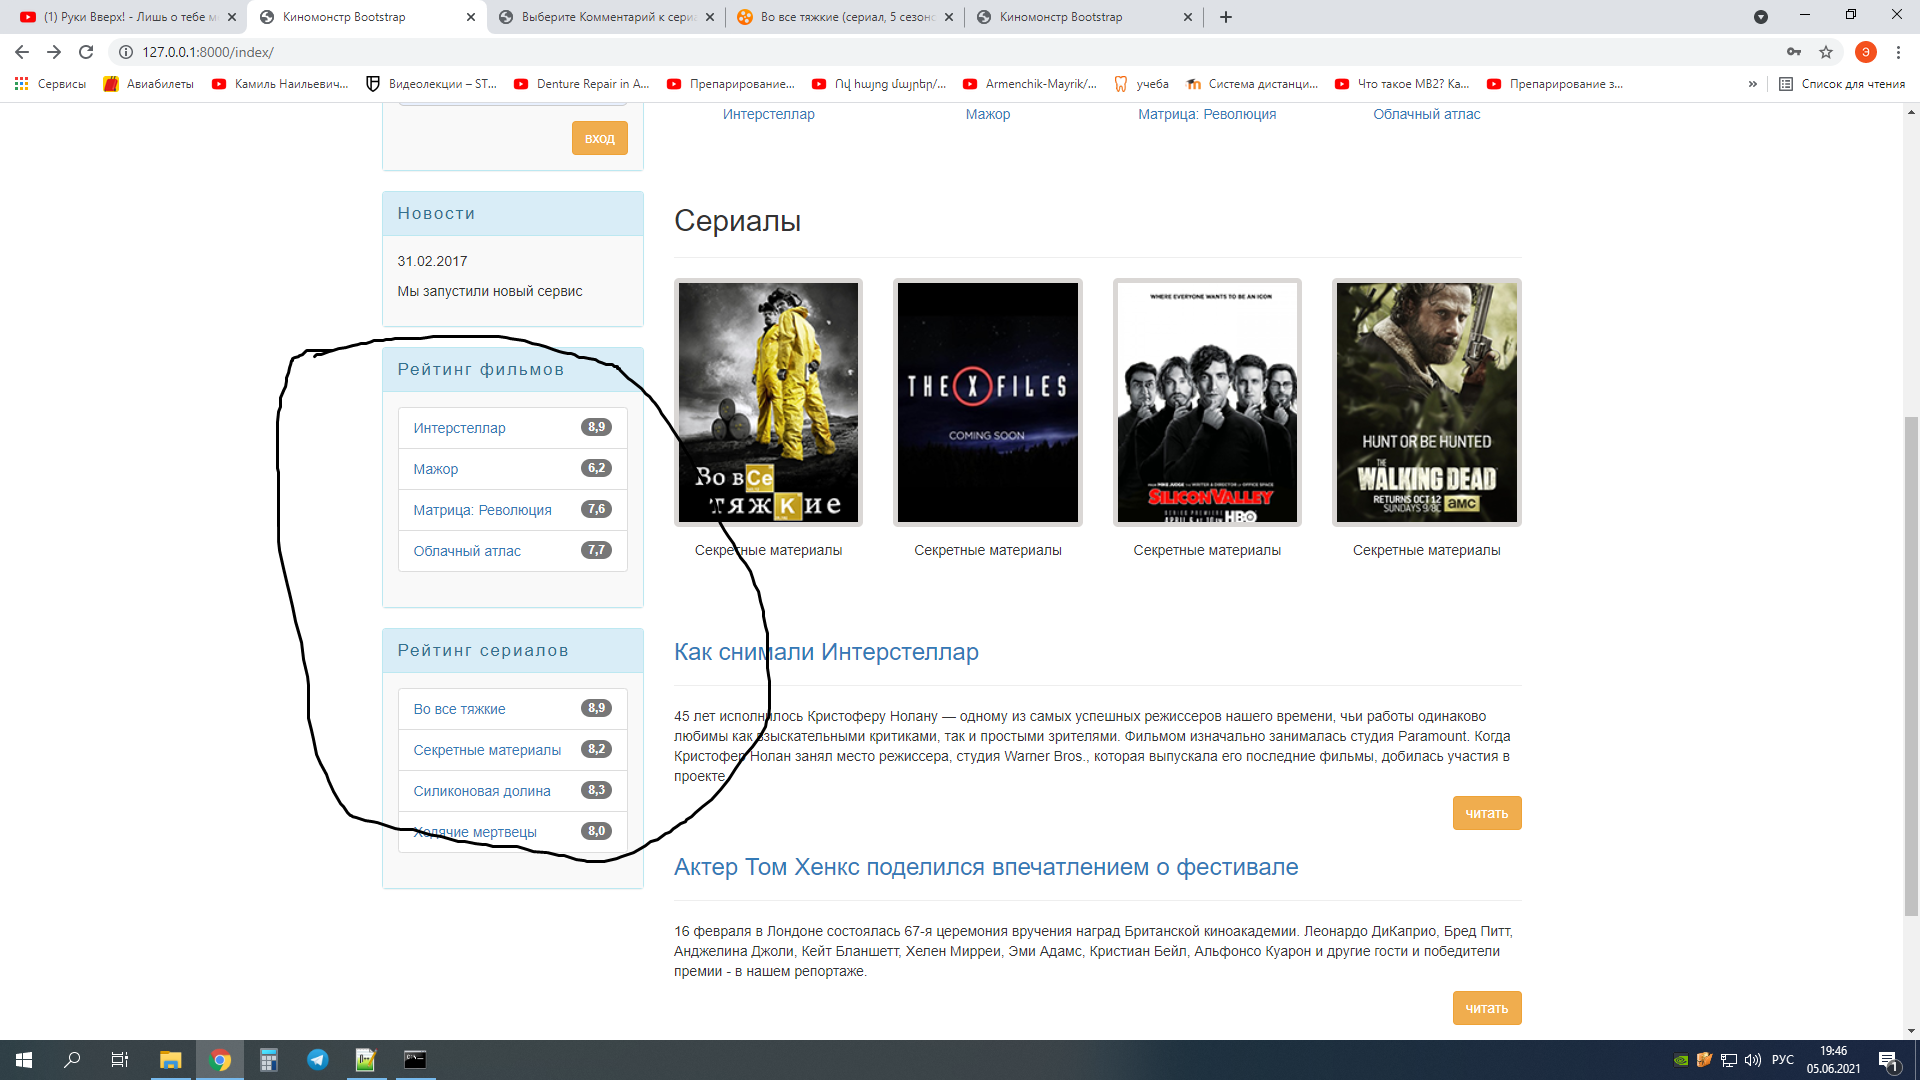
Task: Click the scrollbar down arrow
Action: (1911, 1030)
